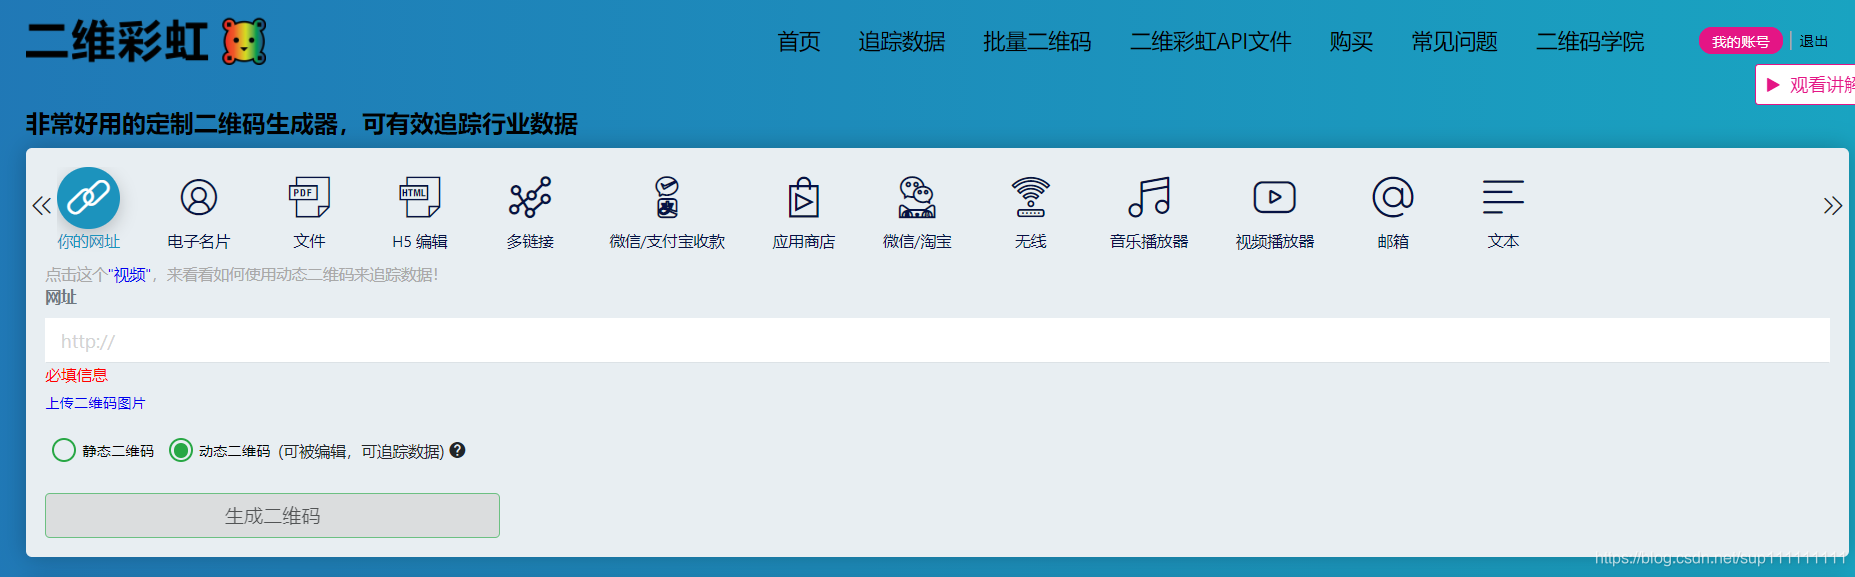Open the 常见问题 menu item

(x=1454, y=42)
